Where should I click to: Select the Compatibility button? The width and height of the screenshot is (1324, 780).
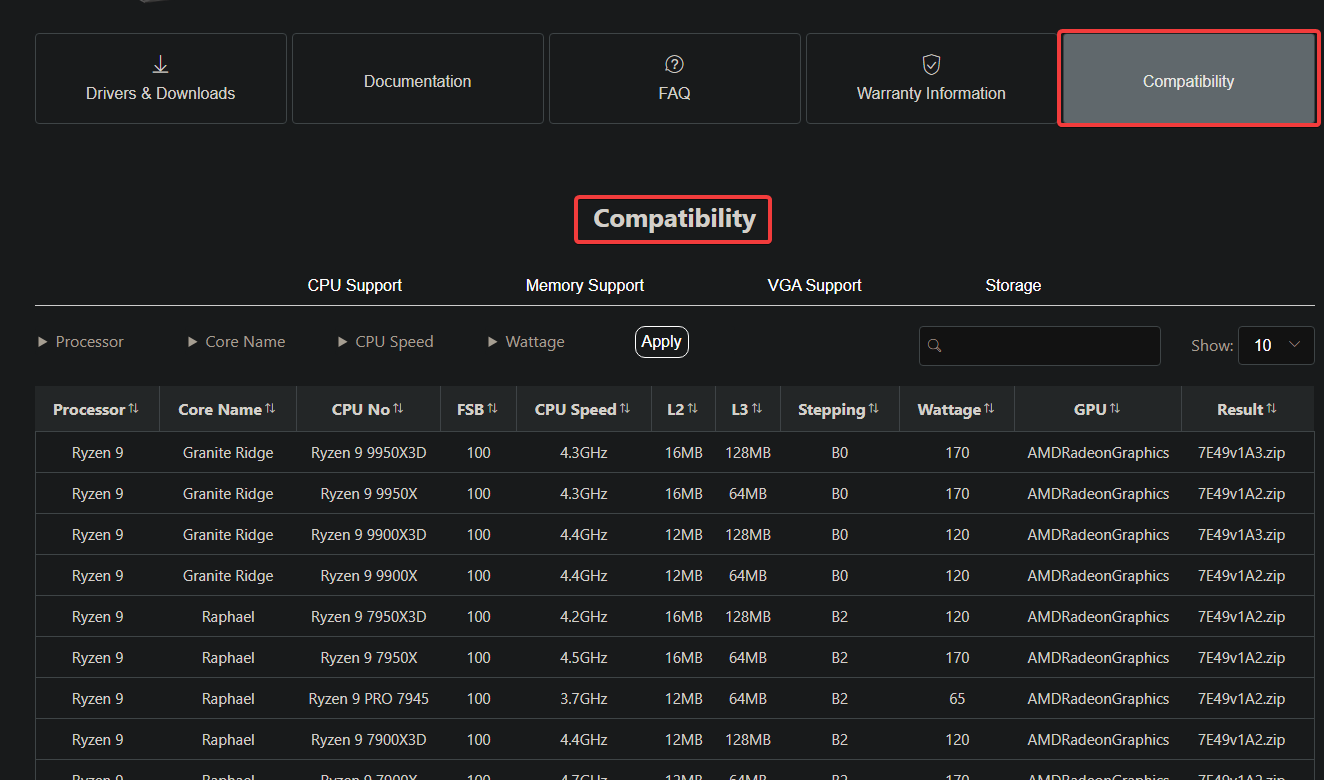click(1189, 79)
